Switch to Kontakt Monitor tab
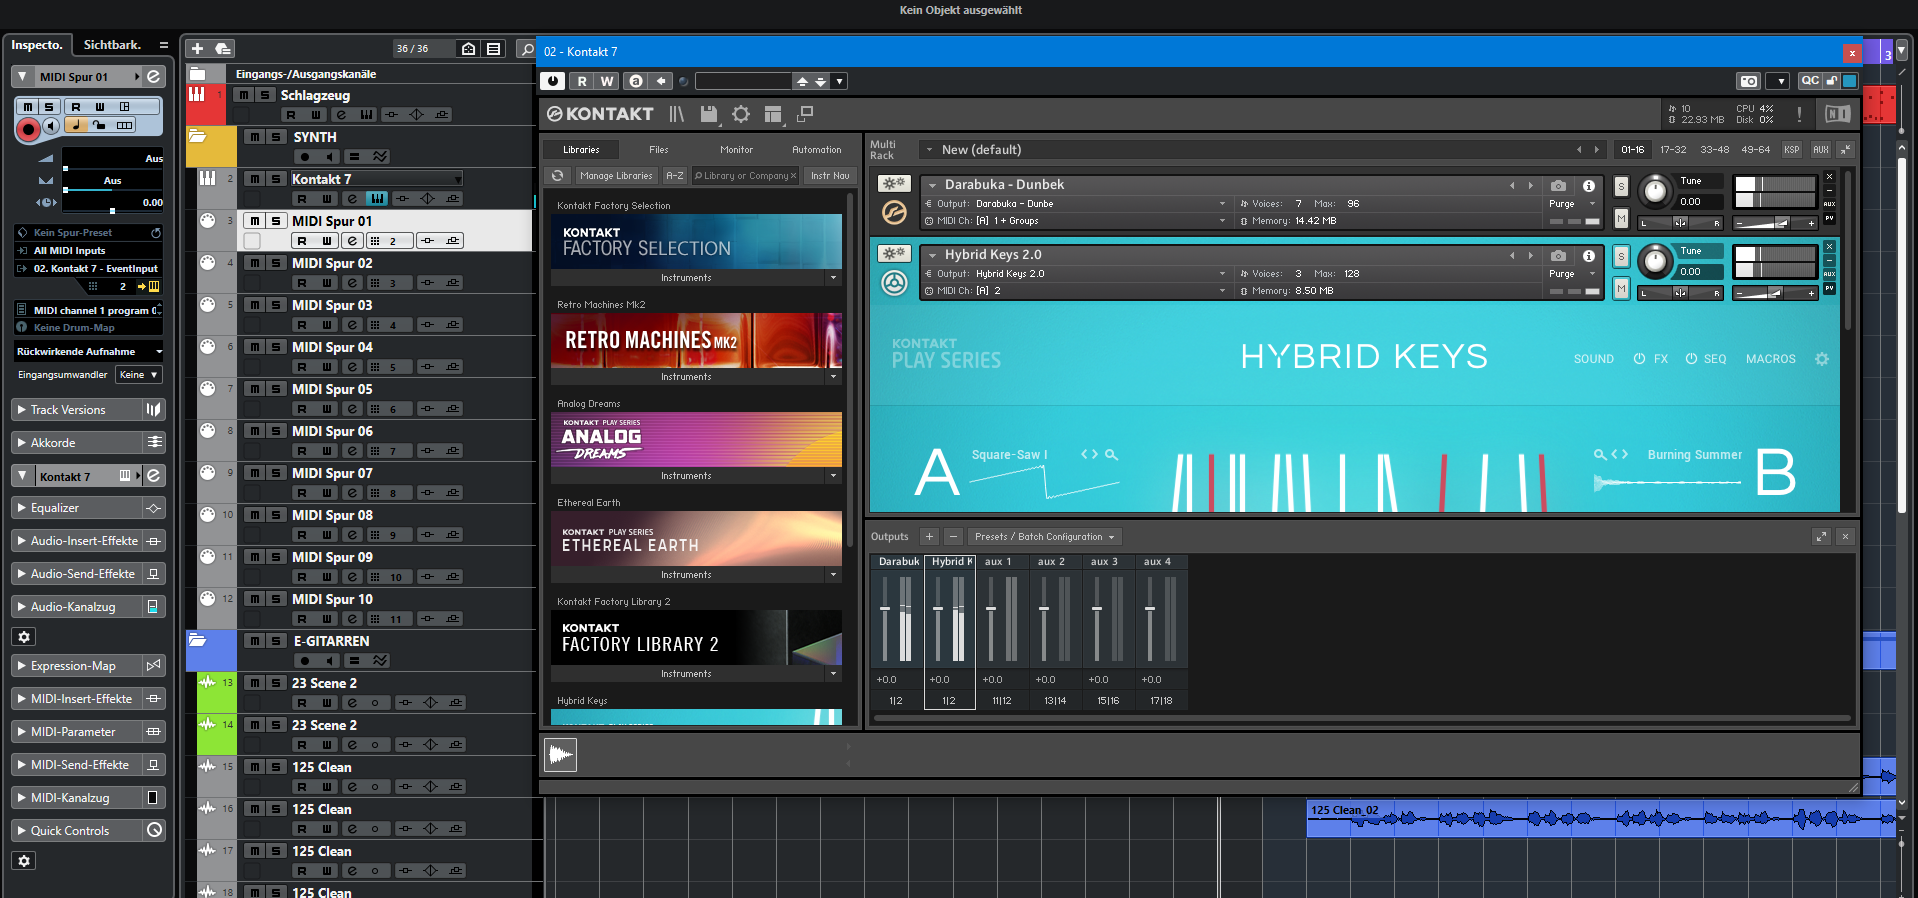 [736, 150]
